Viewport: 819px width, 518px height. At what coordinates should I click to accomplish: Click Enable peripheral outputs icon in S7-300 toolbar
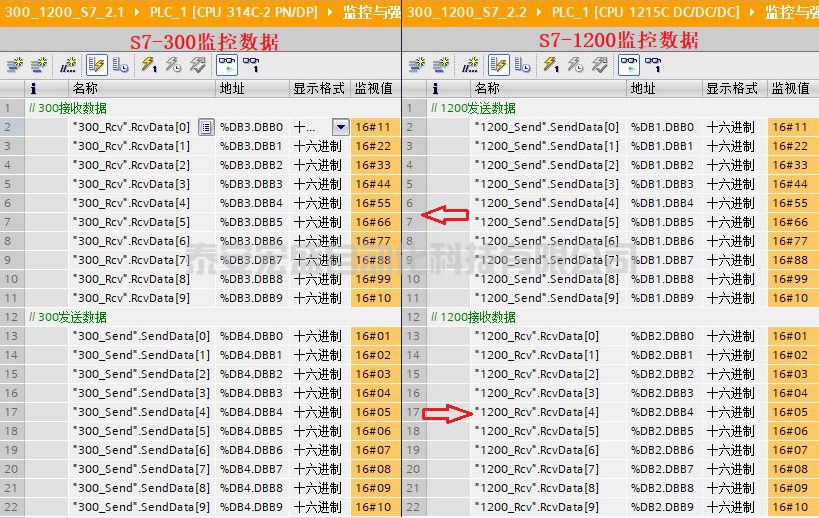[x=198, y=65]
